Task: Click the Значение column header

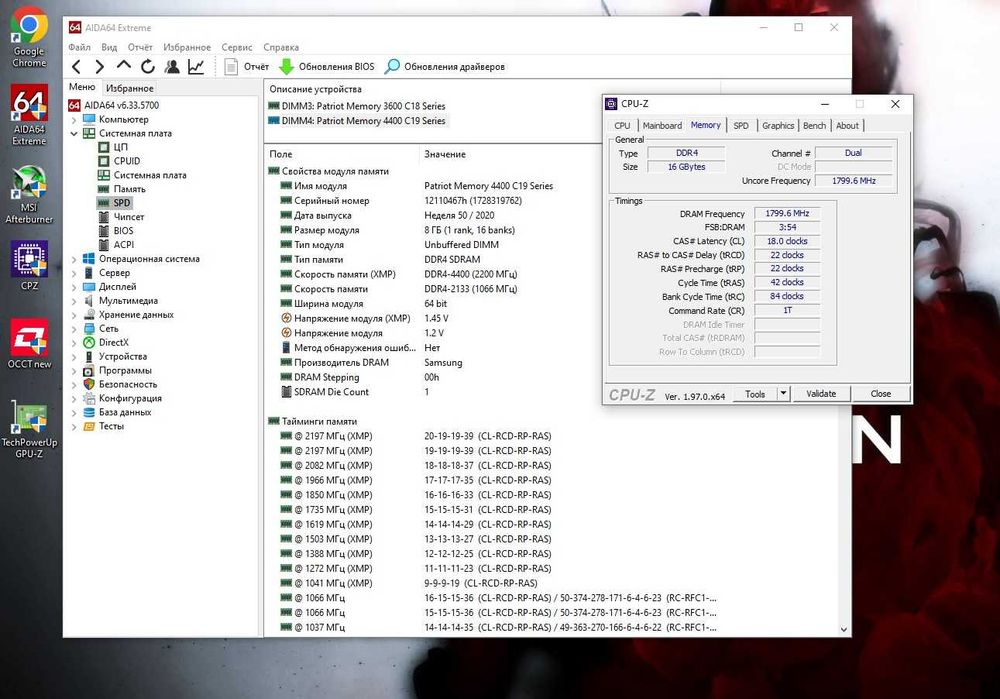Action: 445,154
